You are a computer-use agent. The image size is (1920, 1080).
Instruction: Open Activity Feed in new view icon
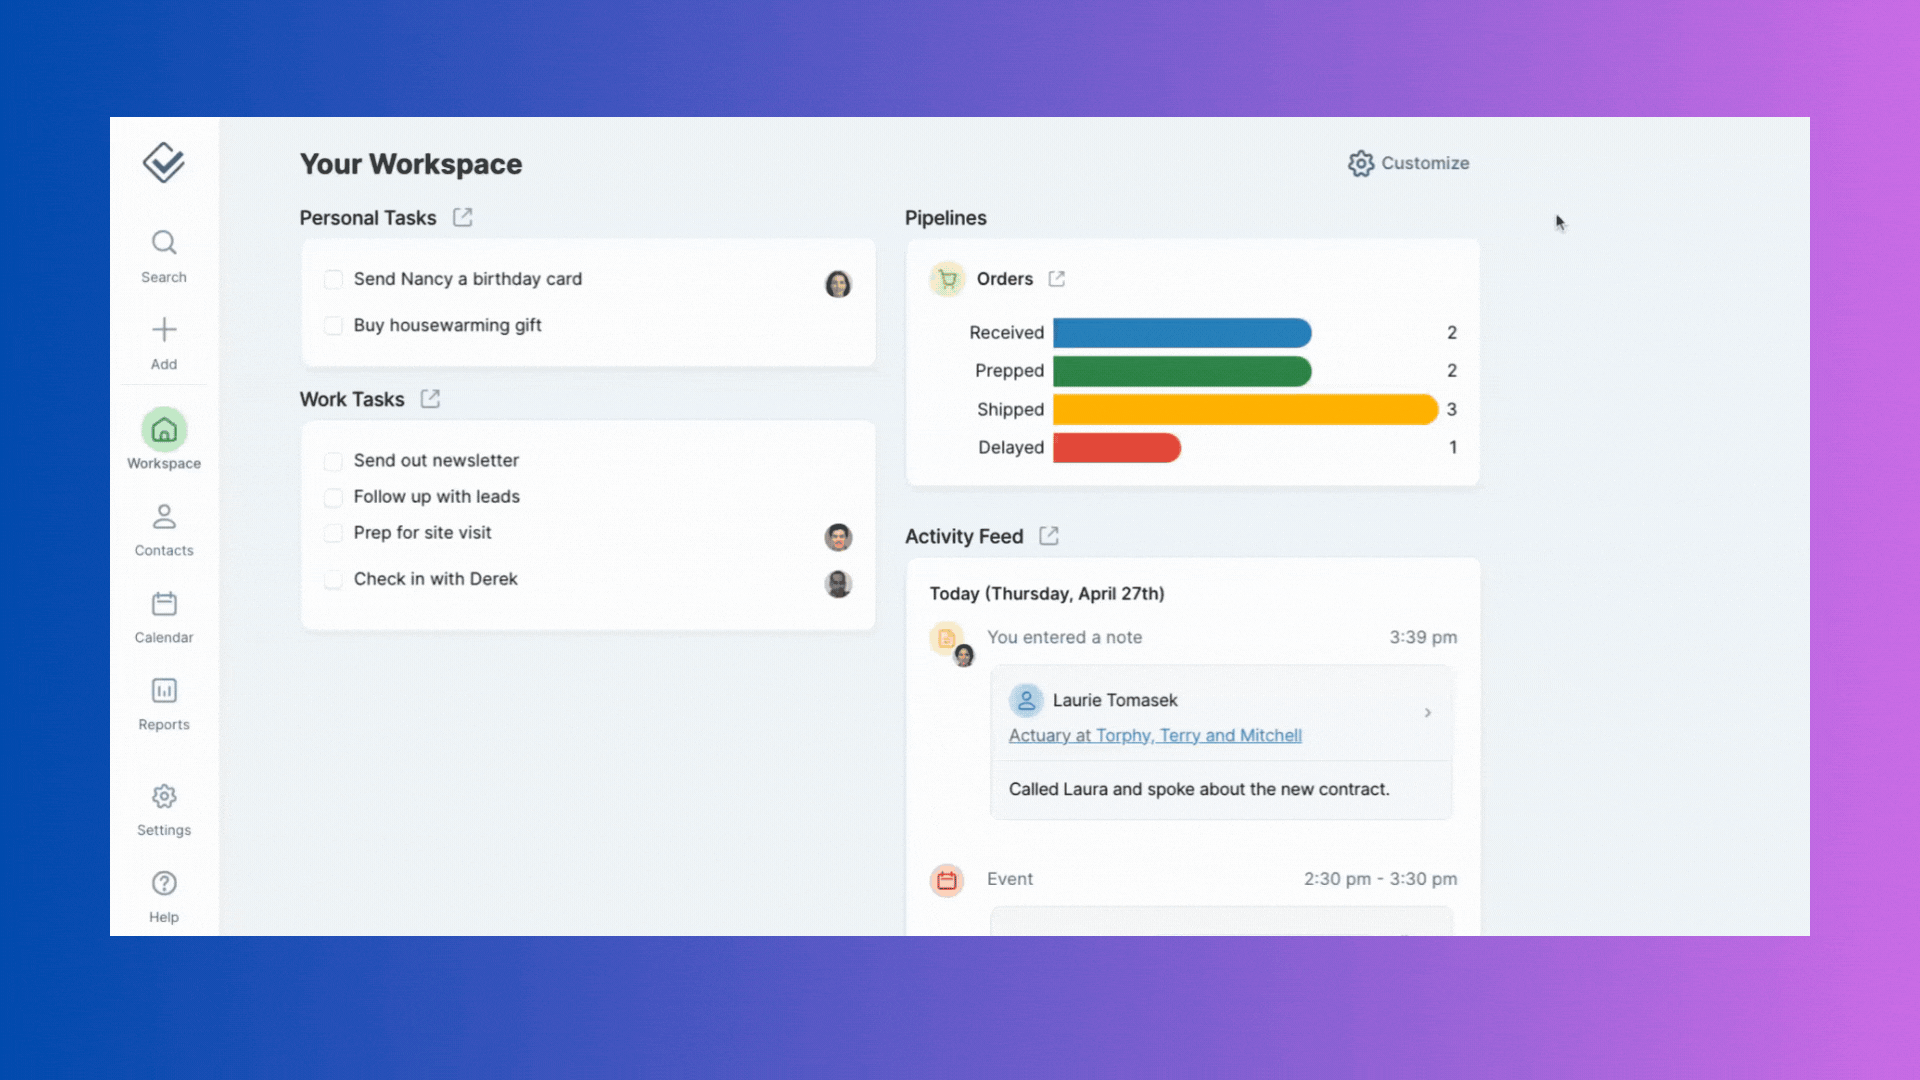pyautogui.click(x=1048, y=536)
